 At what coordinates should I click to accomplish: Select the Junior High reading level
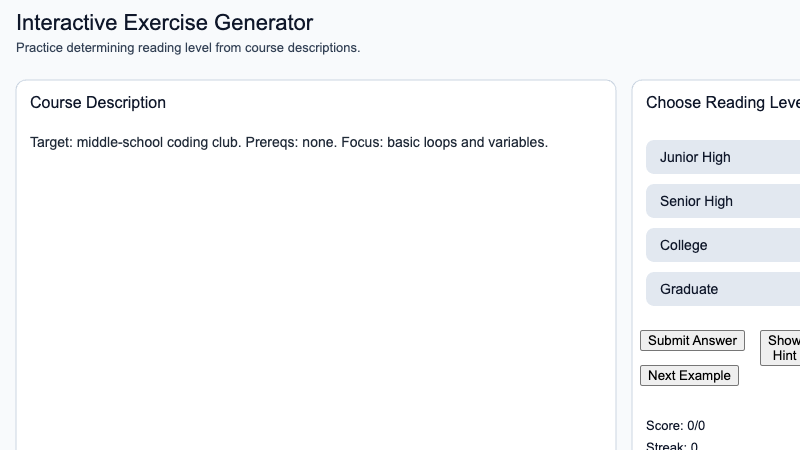click(722, 157)
